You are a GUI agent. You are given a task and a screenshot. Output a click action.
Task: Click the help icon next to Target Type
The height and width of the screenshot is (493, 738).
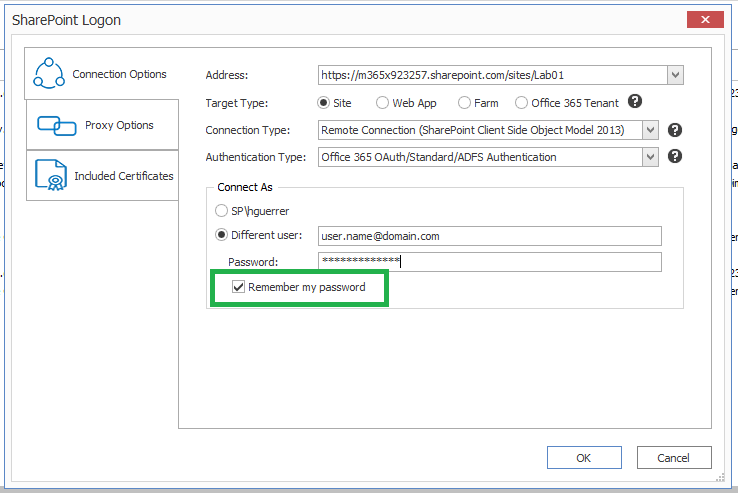pos(635,101)
